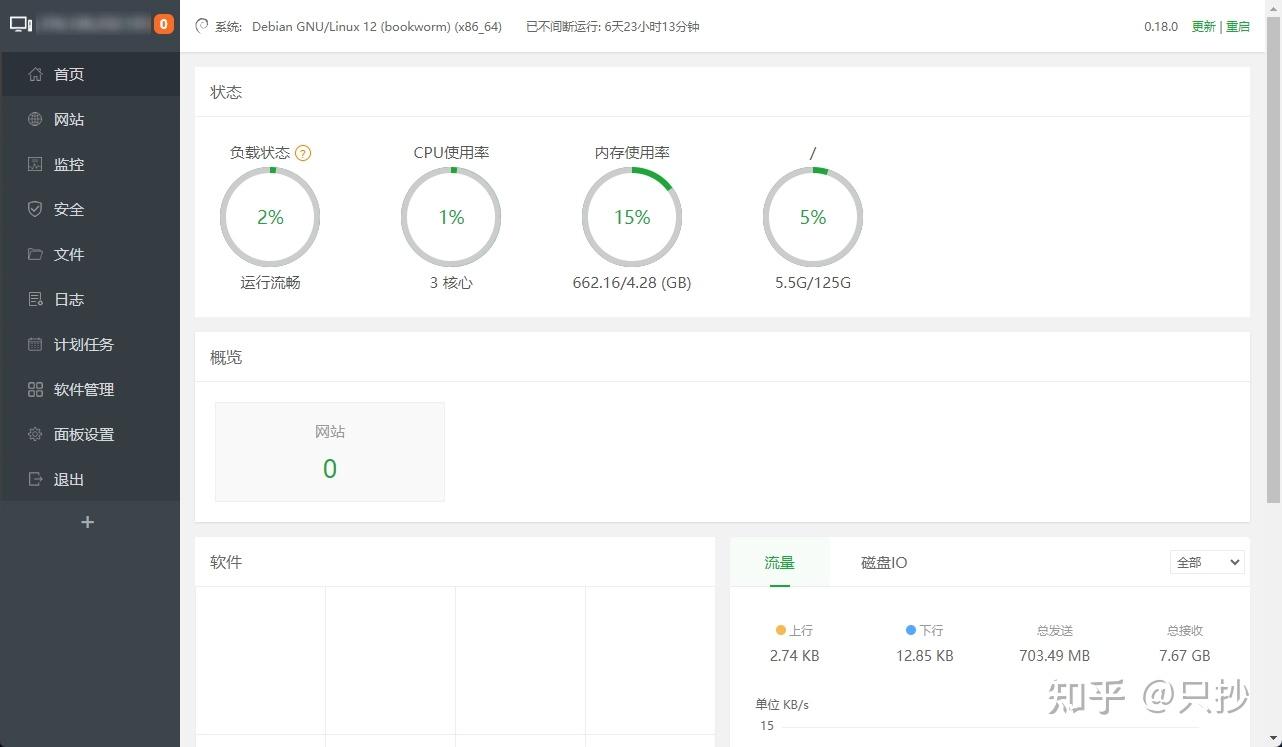
Task: Click the 负载状态 2% gauge
Action: point(270,217)
